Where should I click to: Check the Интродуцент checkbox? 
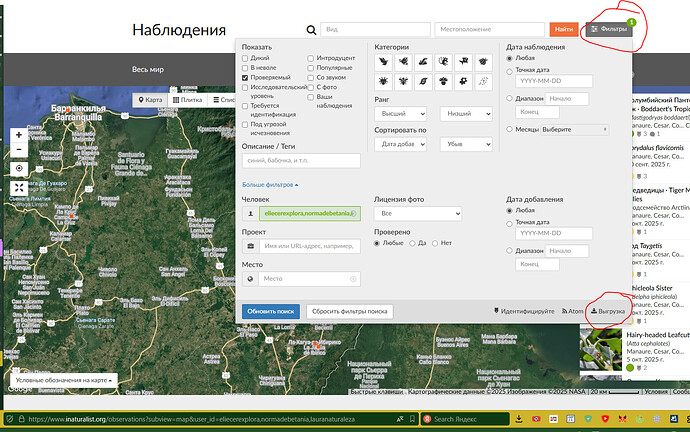pyautogui.click(x=311, y=58)
